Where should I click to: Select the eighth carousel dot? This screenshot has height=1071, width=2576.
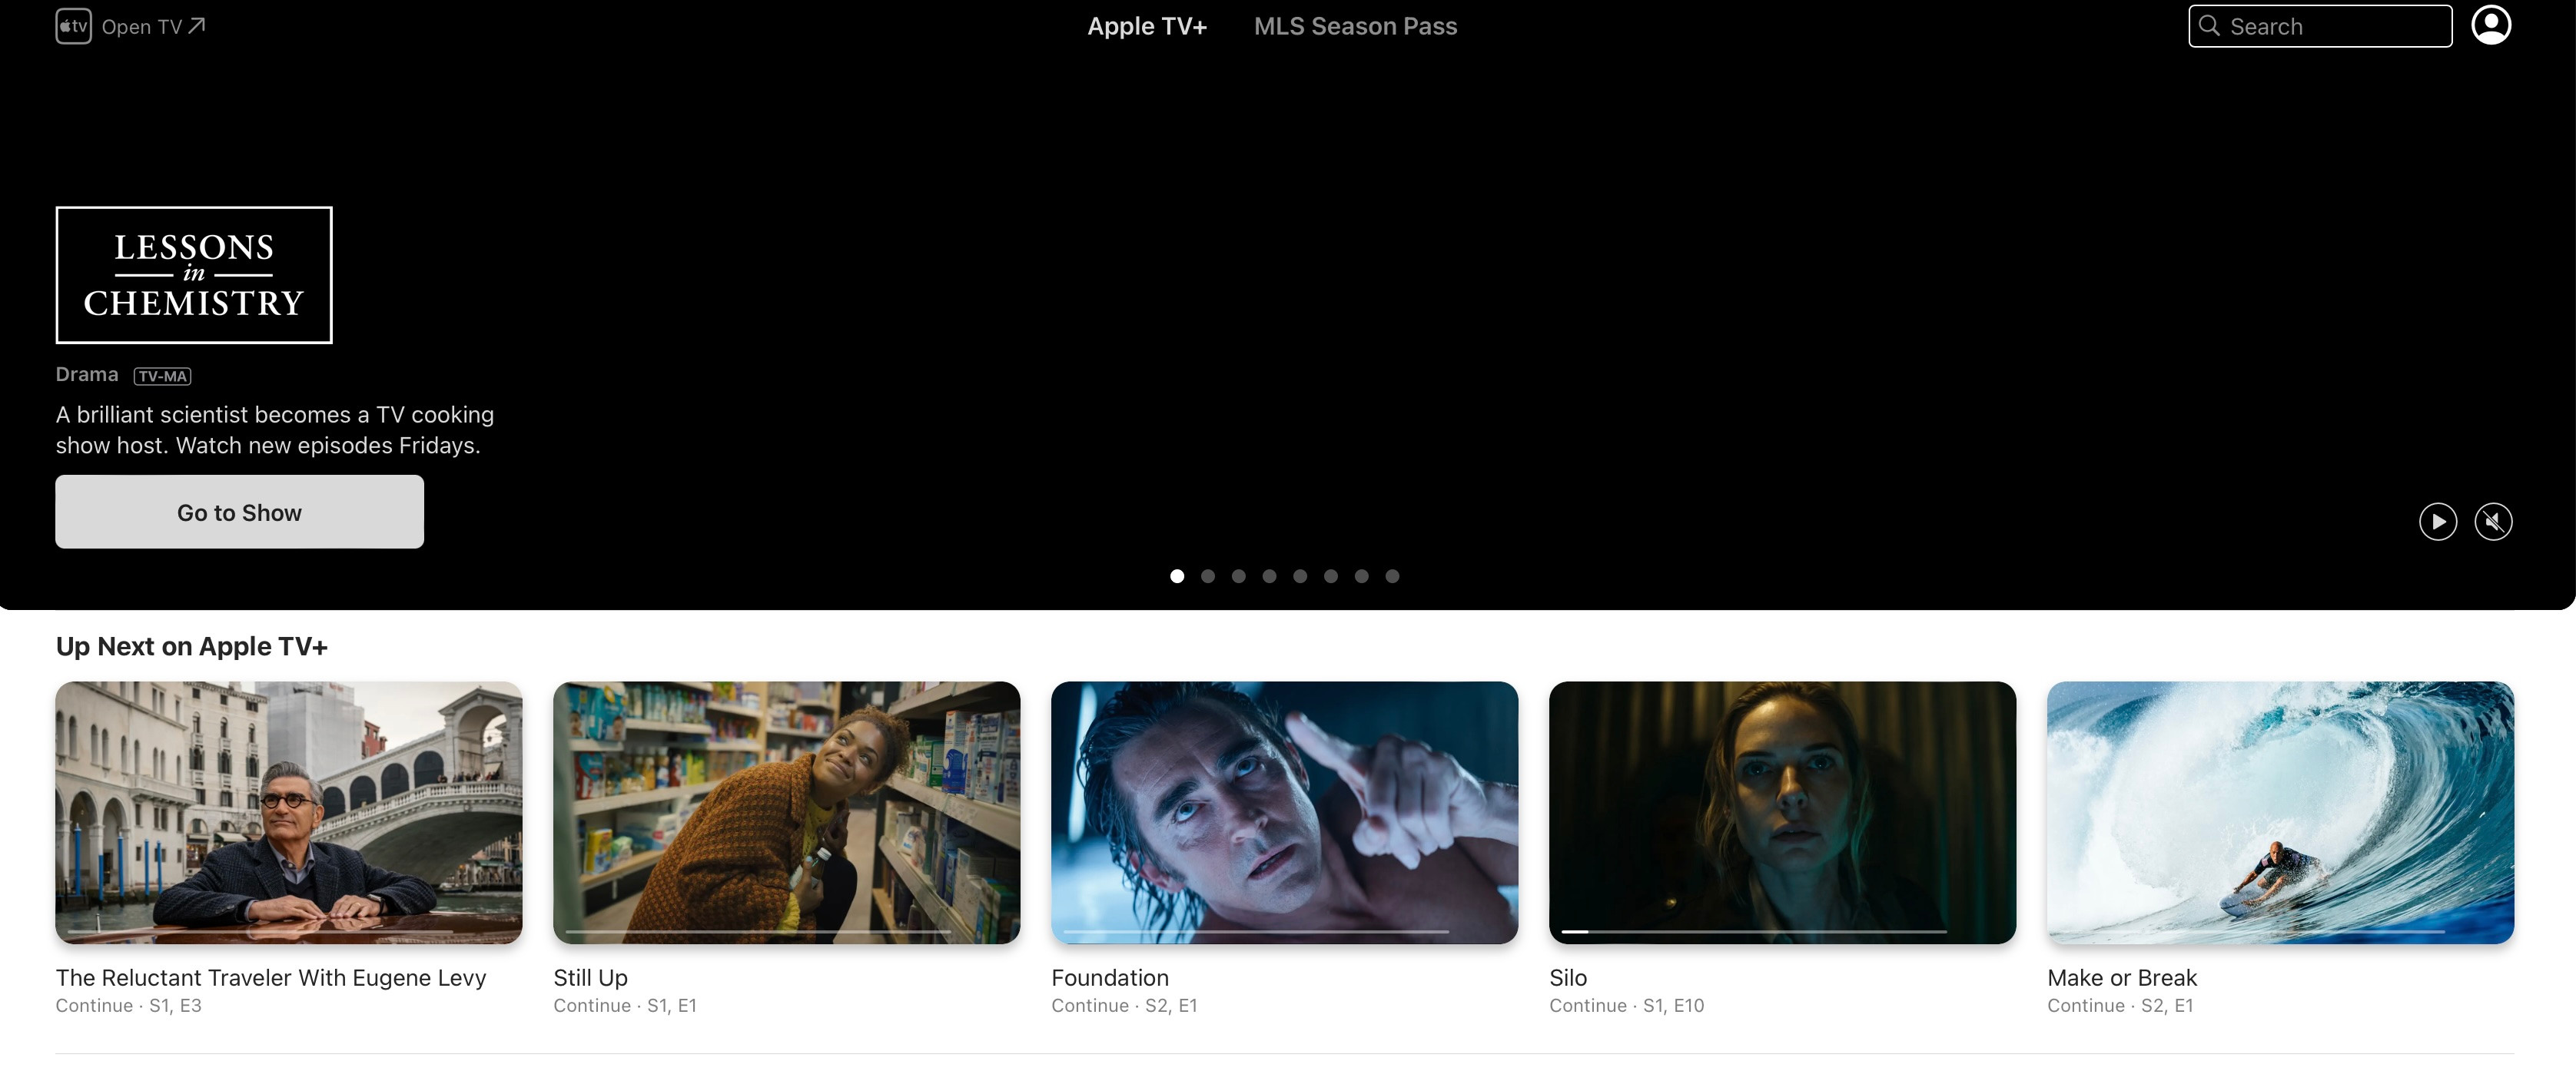coord(1392,576)
